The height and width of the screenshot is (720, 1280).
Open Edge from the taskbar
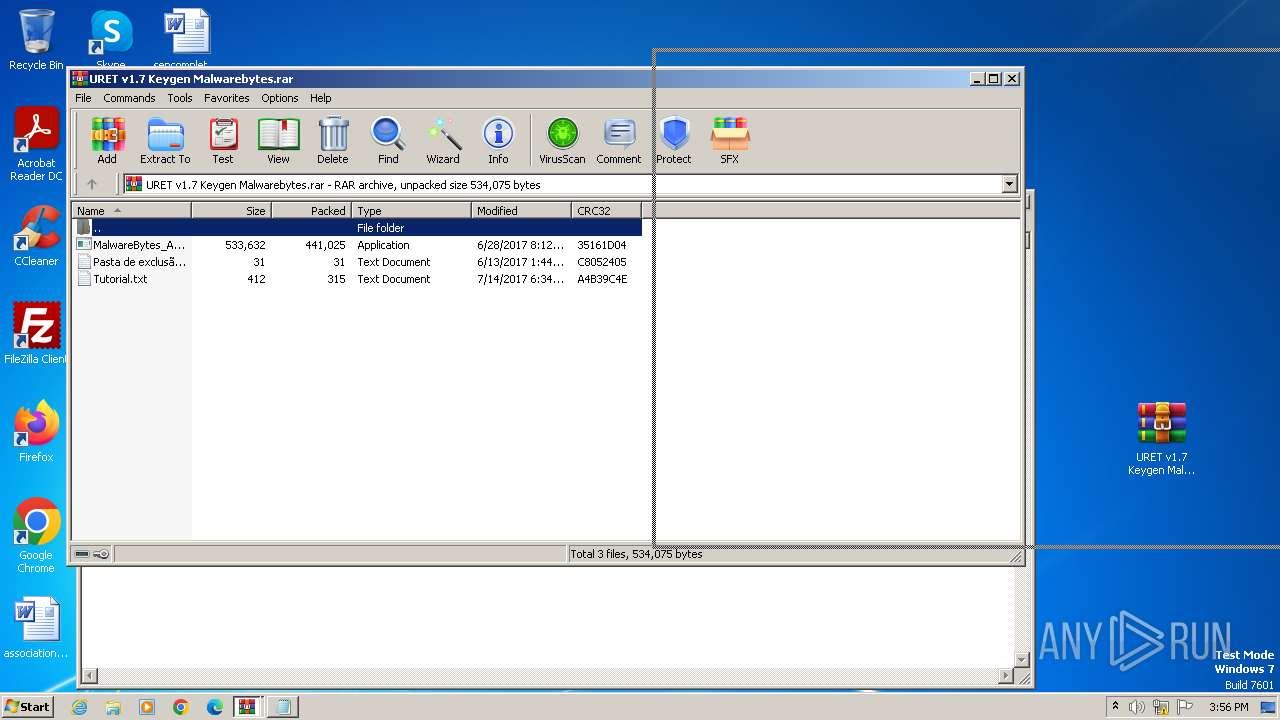coord(214,707)
